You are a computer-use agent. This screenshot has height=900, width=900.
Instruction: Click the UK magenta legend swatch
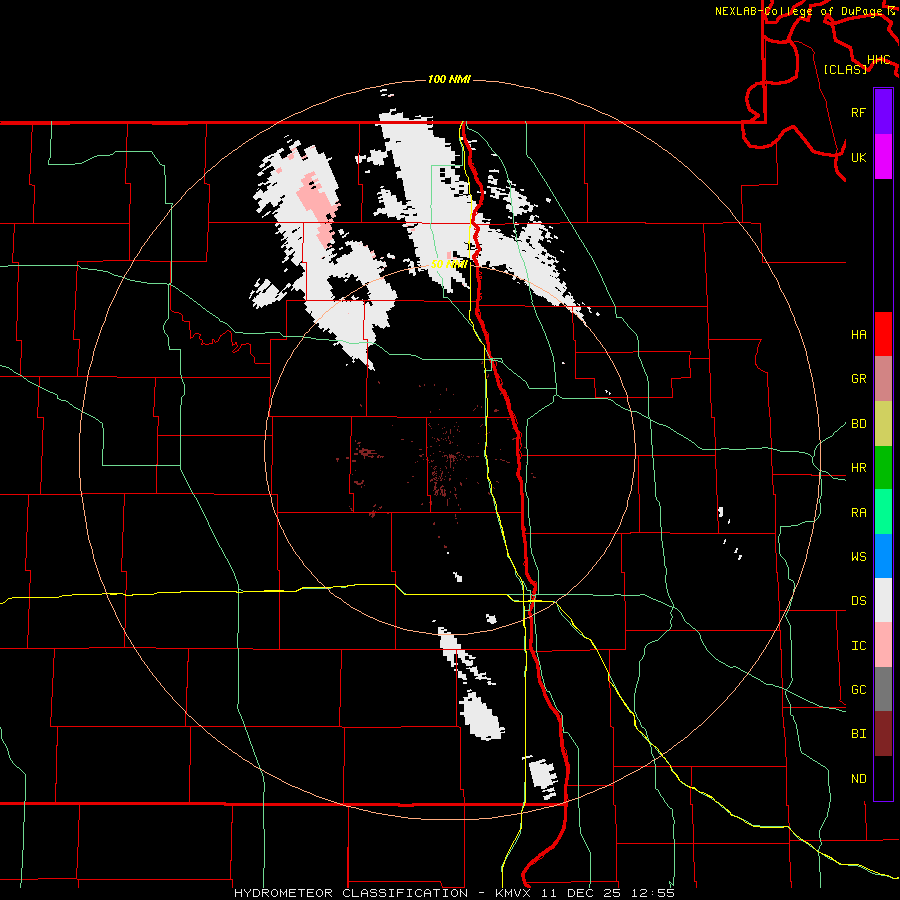coord(883,157)
